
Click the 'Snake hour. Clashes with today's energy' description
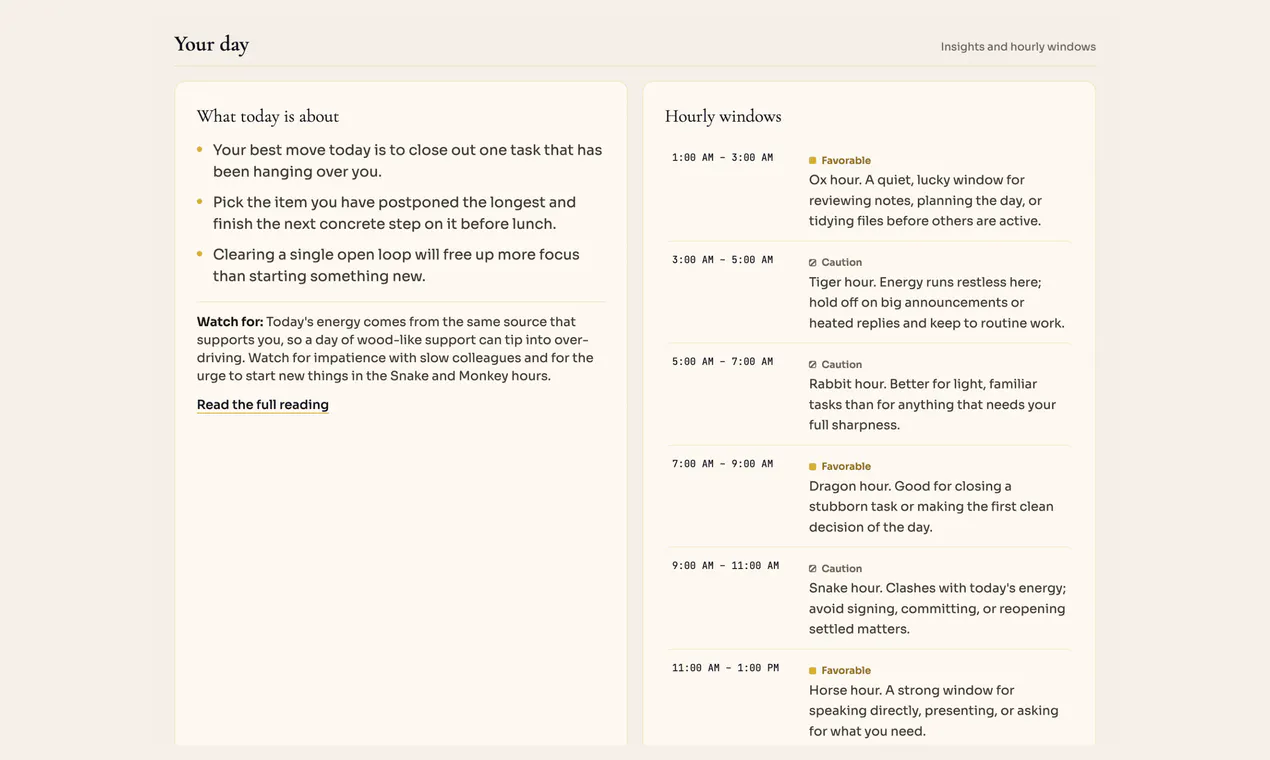point(938,609)
